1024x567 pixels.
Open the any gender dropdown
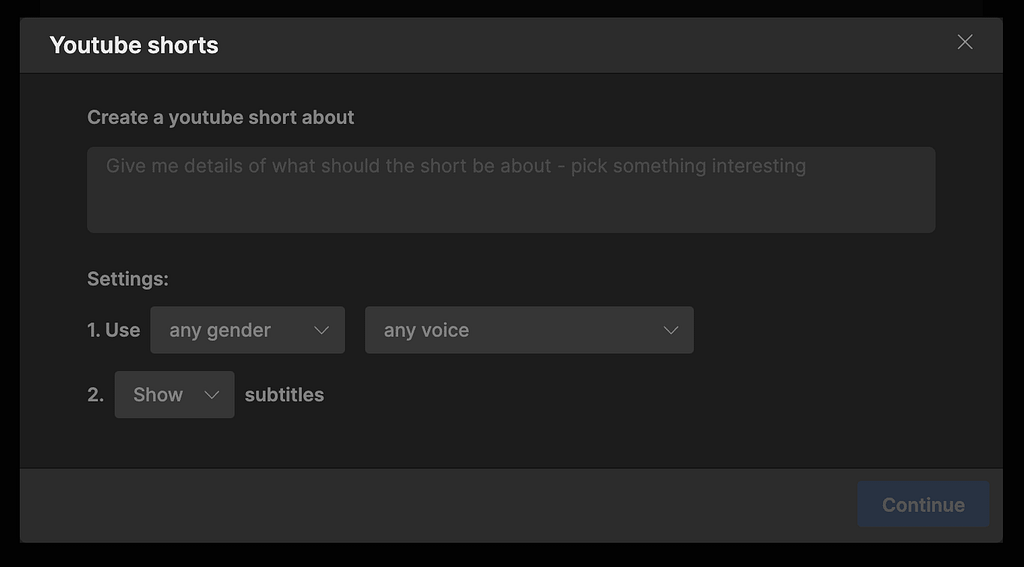tap(247, 330)
